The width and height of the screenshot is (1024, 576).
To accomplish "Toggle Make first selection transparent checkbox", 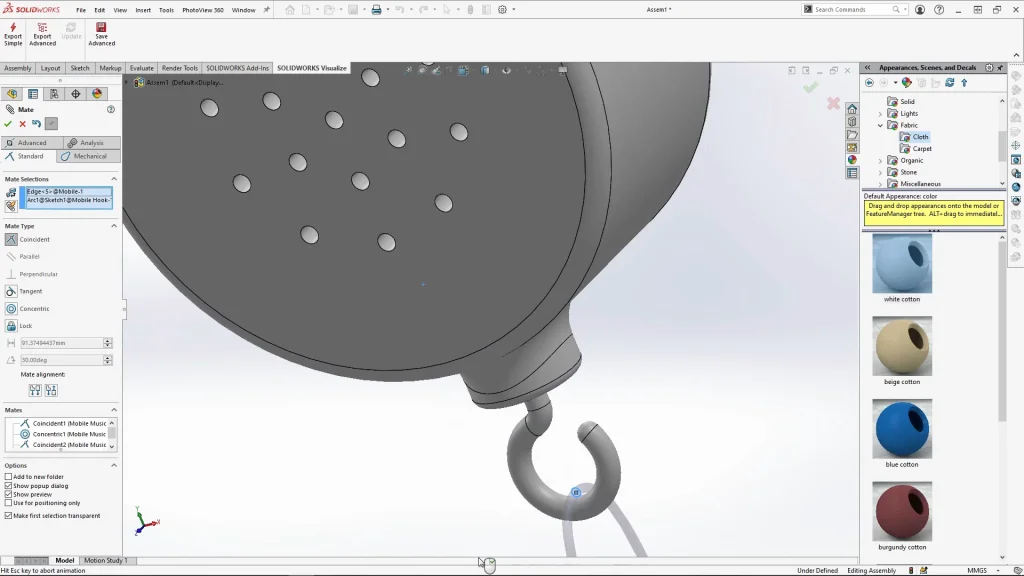I will click(9, 516).
